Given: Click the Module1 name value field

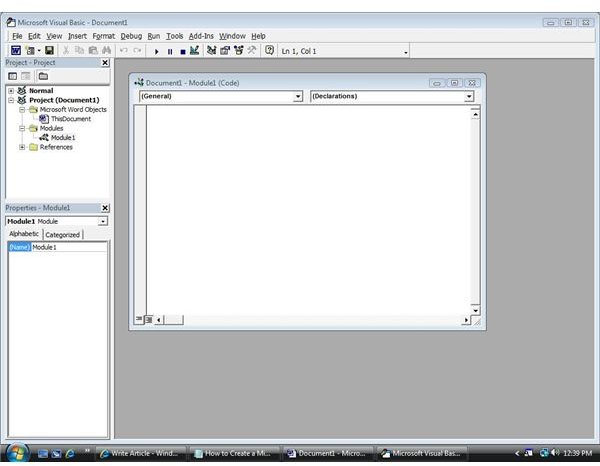Looking at the screenshot, I should [69, 247].
